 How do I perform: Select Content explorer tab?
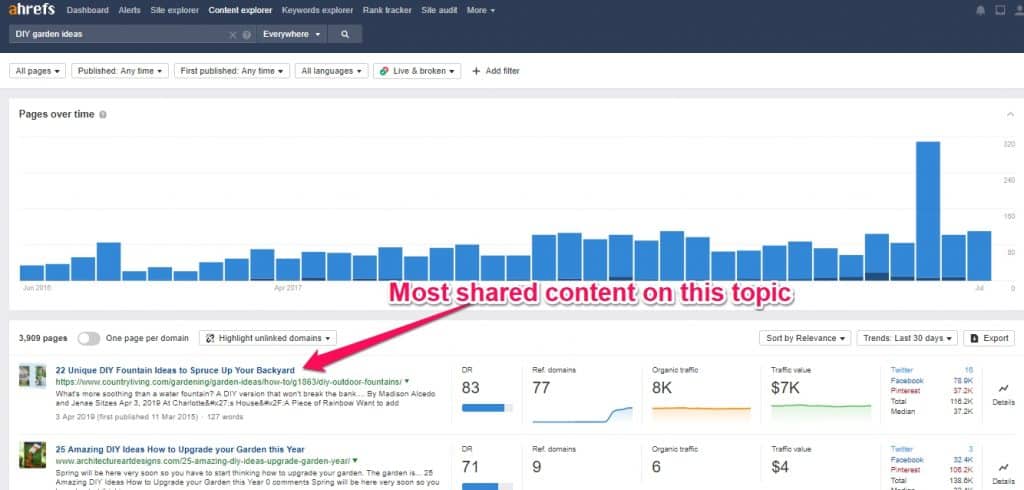240,10
